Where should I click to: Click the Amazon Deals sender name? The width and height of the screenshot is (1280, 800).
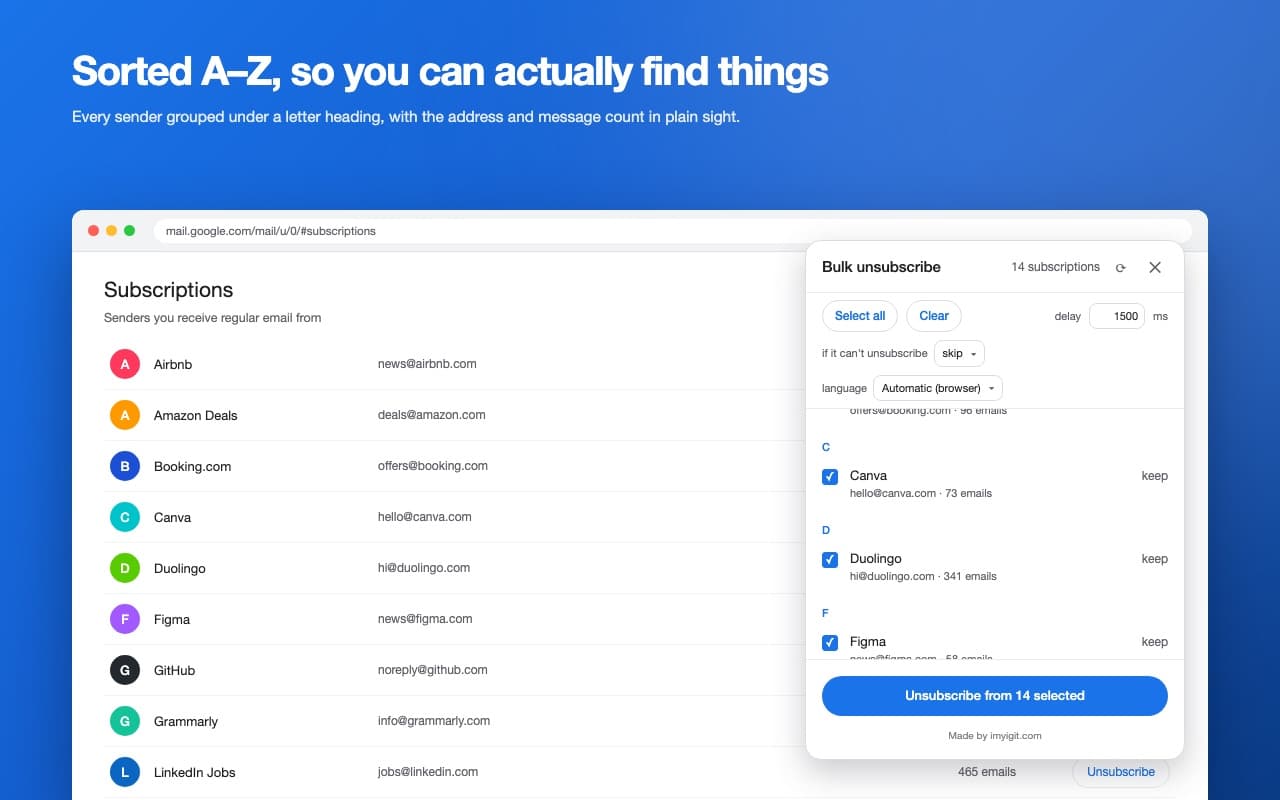196,416
